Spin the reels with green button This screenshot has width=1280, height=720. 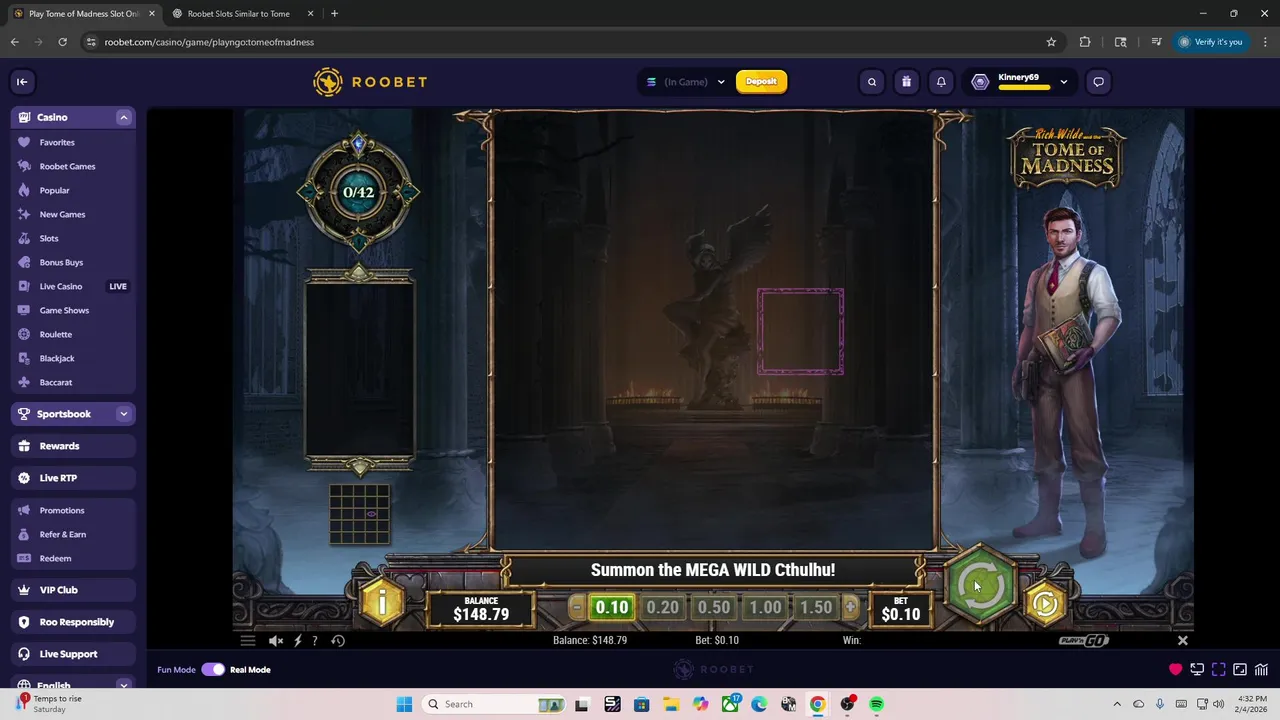[980, 586]
